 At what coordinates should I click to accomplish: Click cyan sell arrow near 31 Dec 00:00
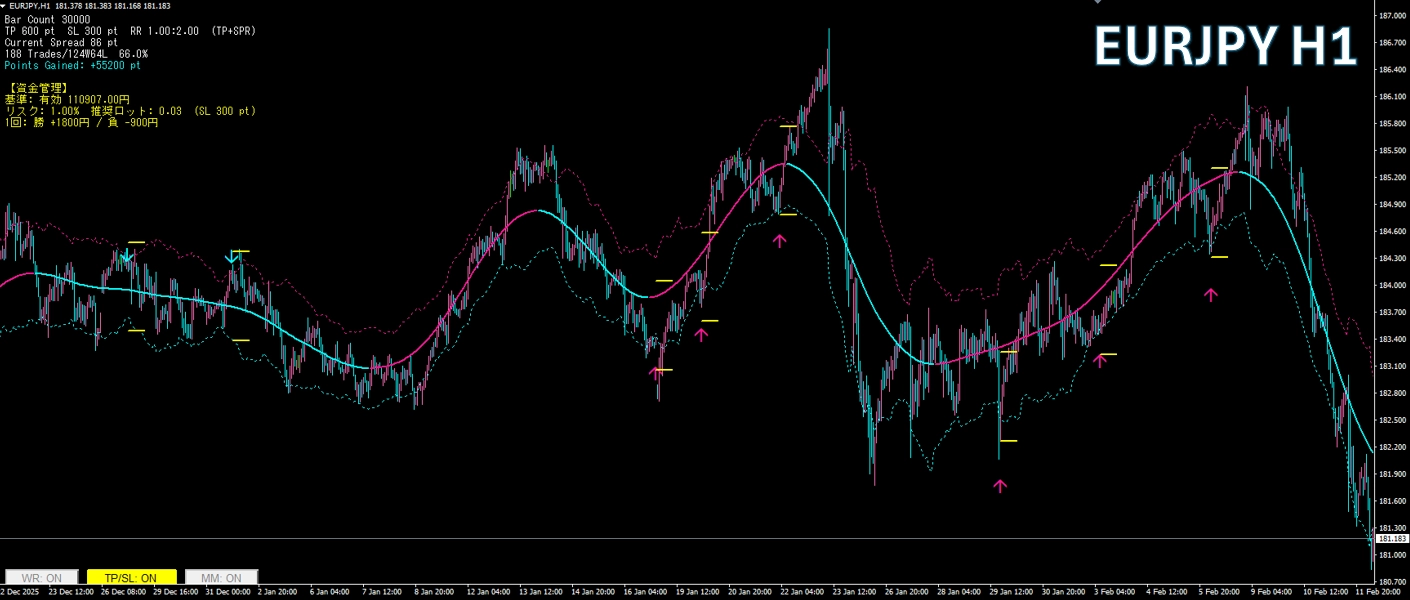click(x=232, y=257)
